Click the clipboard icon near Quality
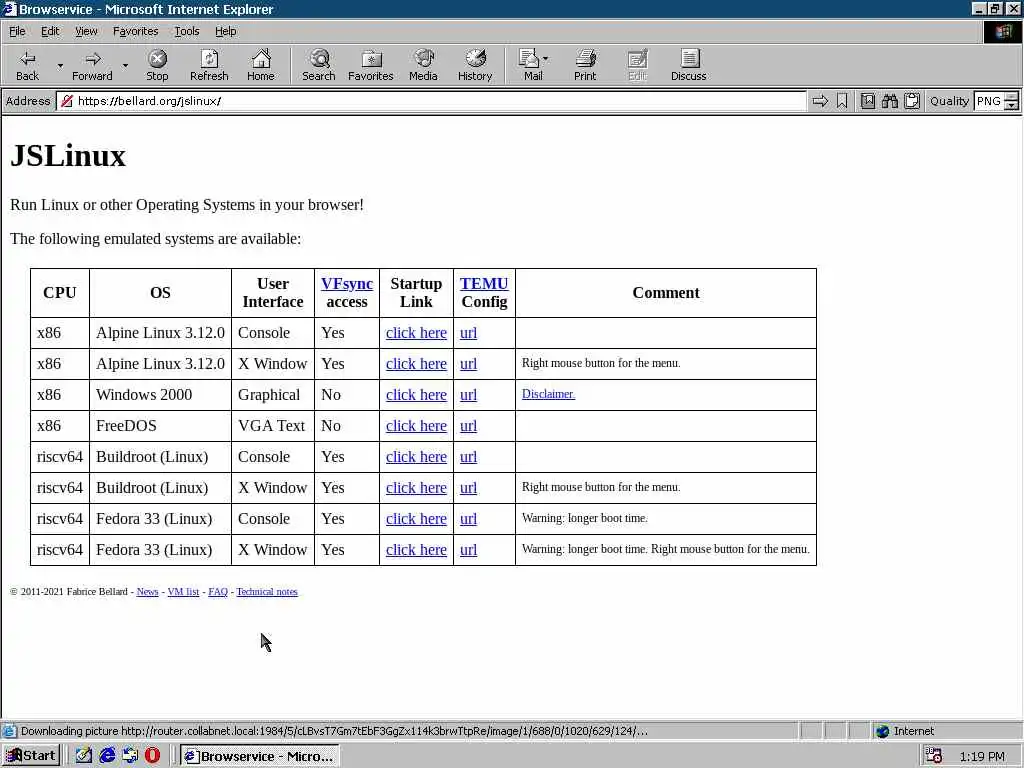Viewport: 1024px width, 768px height. (912, 101)
